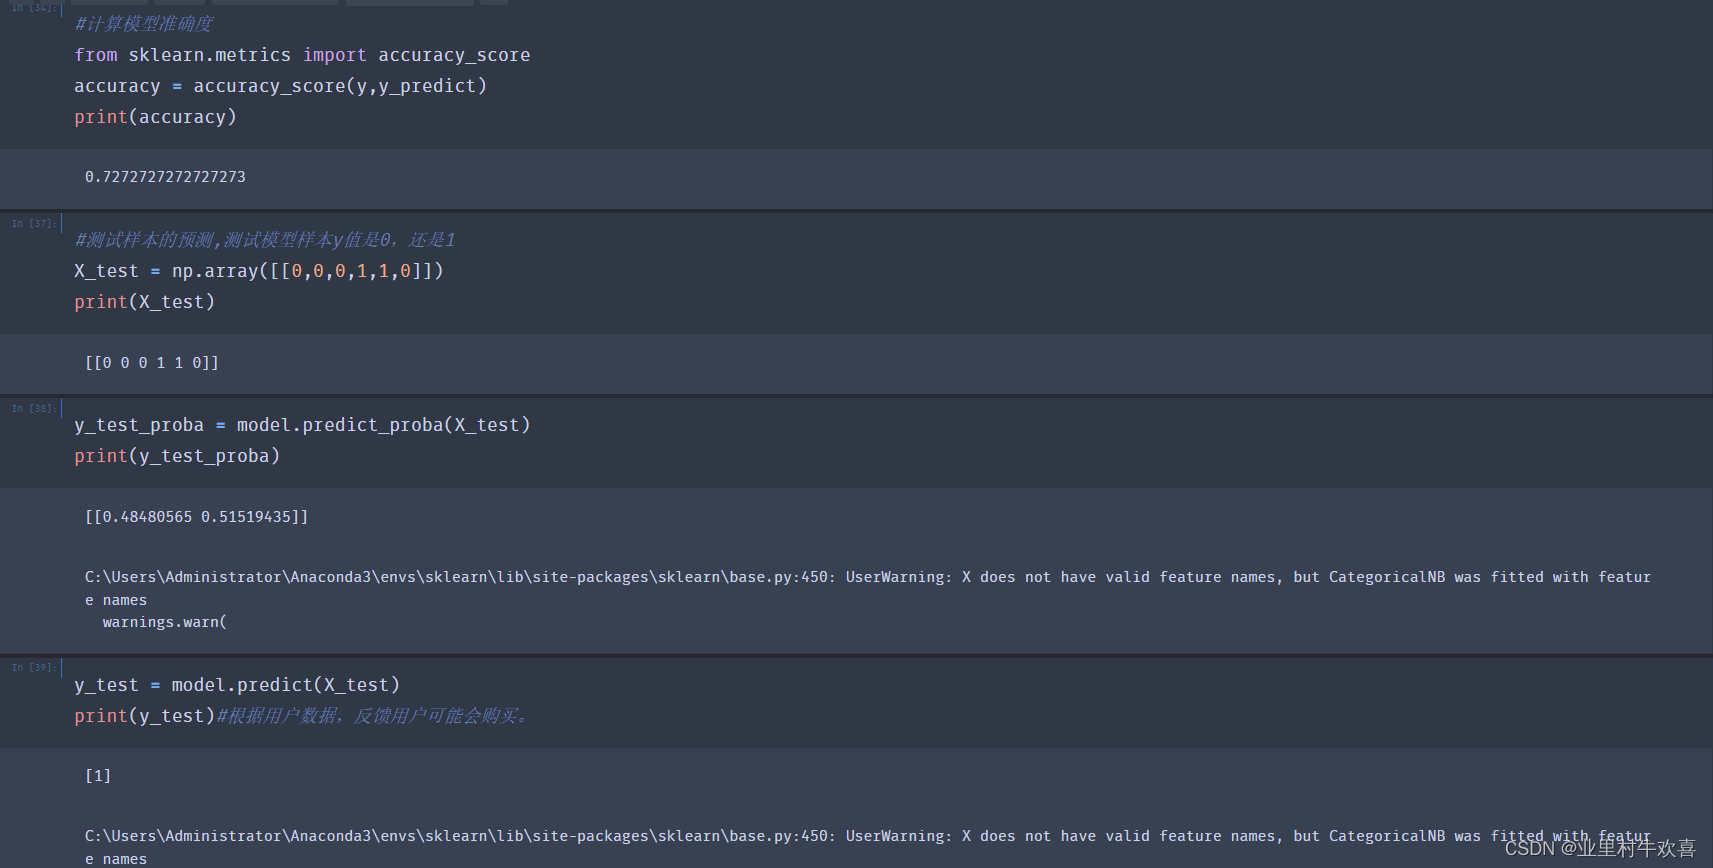Click the [[0 0 0 1 1 0]] output
This screenshot has height=868, width=1713.
[x=152, y=363]
